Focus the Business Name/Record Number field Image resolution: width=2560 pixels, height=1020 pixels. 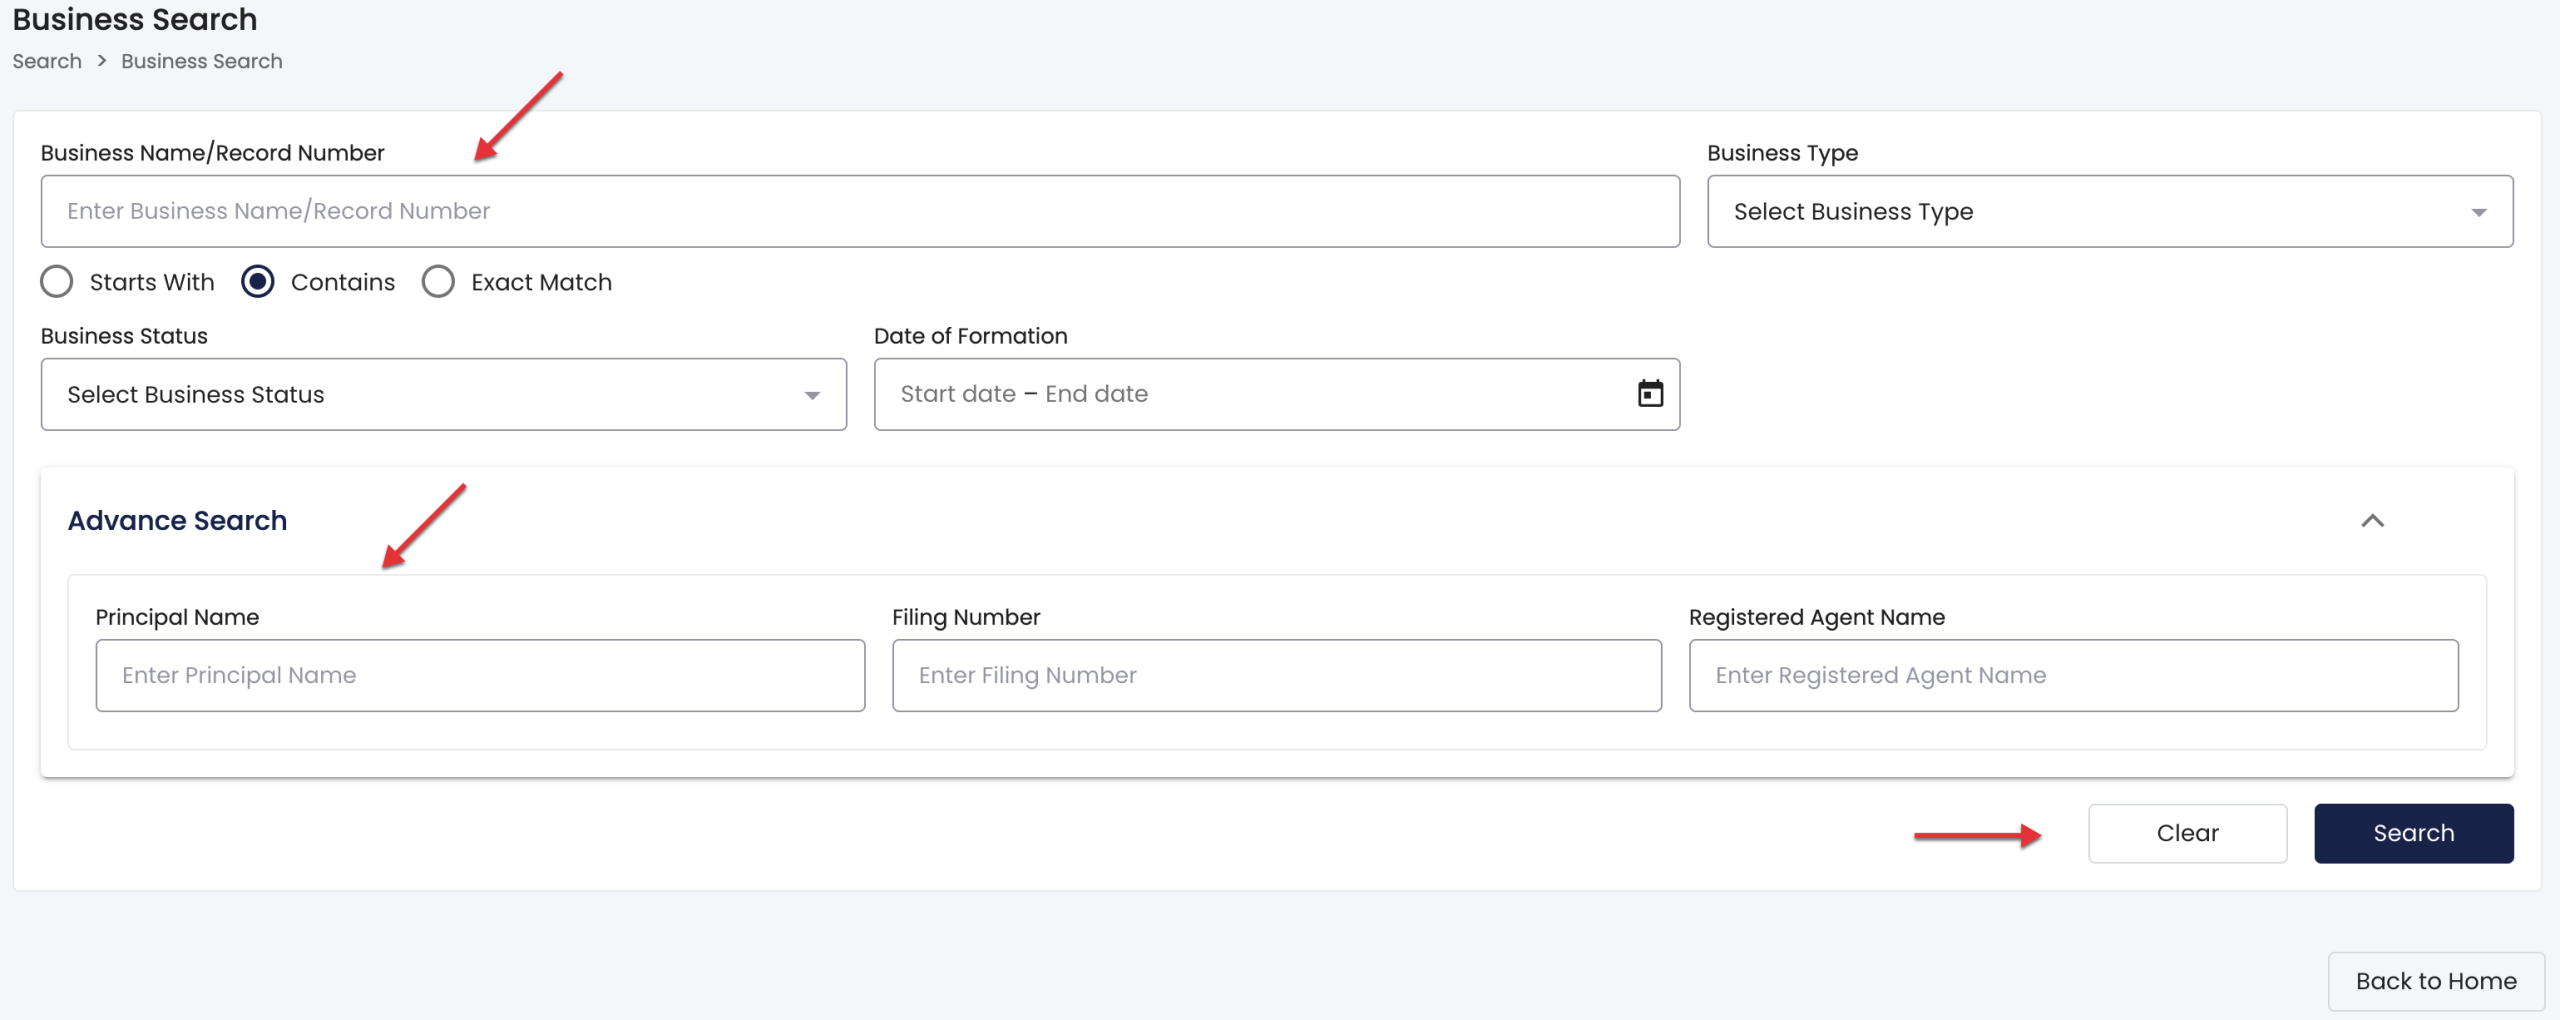point(860,211)
